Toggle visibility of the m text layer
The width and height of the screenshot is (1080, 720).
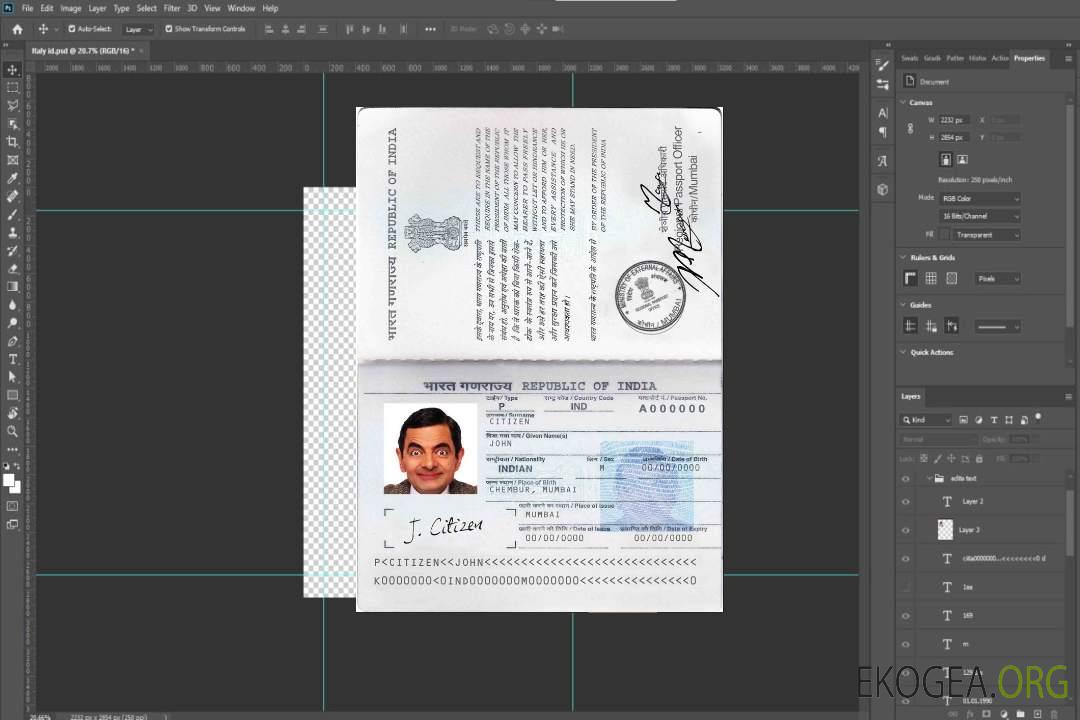[x=906, y=645]
